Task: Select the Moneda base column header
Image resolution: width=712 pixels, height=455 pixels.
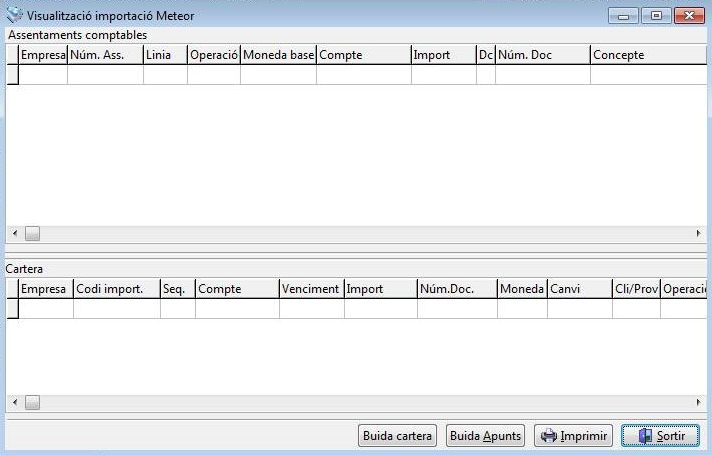Action: (x=278, y=55)
